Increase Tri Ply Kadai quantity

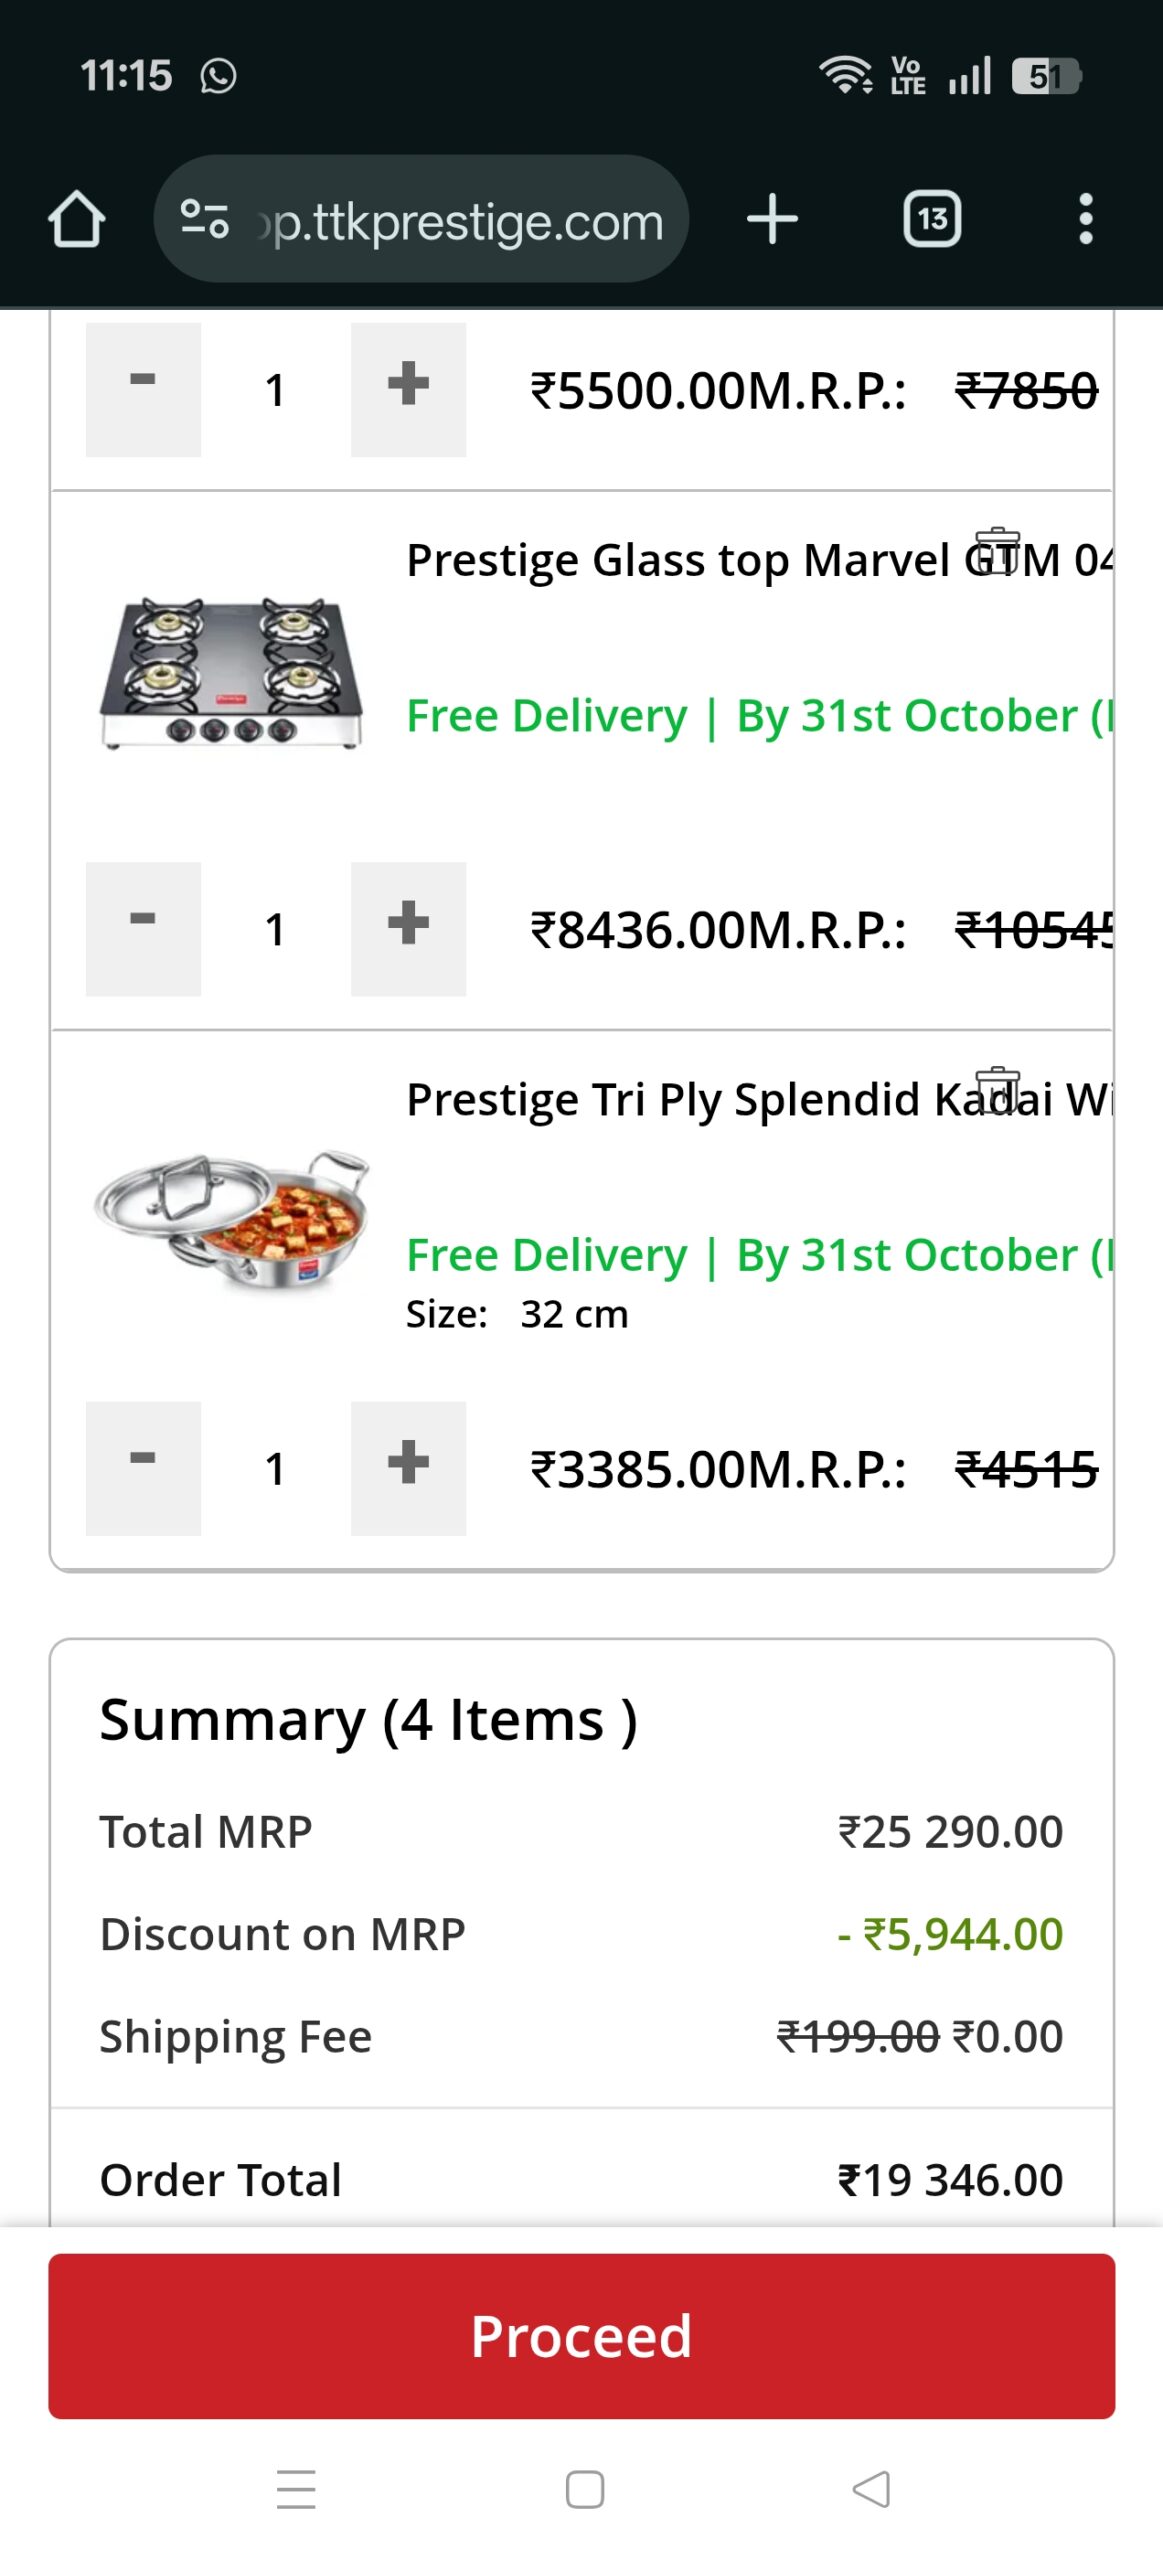(408, 1467)
